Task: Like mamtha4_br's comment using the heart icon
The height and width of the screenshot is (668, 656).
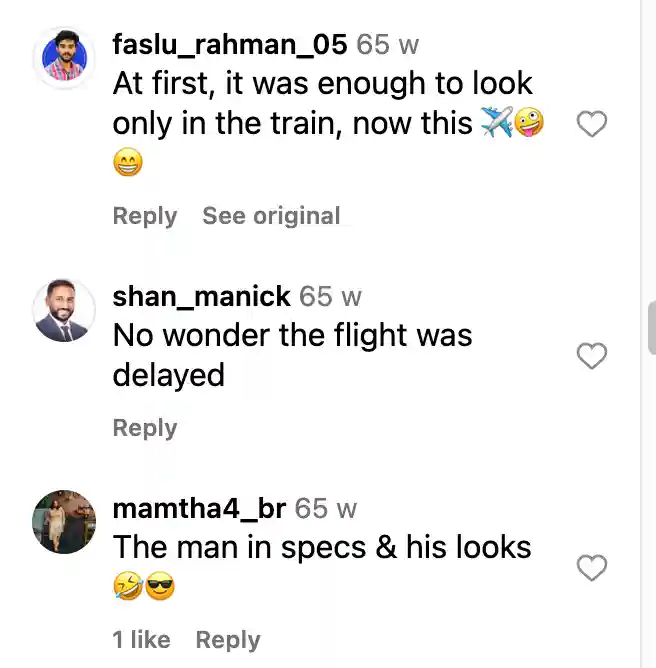Action: pyautogui.click(x=593, y=568)
